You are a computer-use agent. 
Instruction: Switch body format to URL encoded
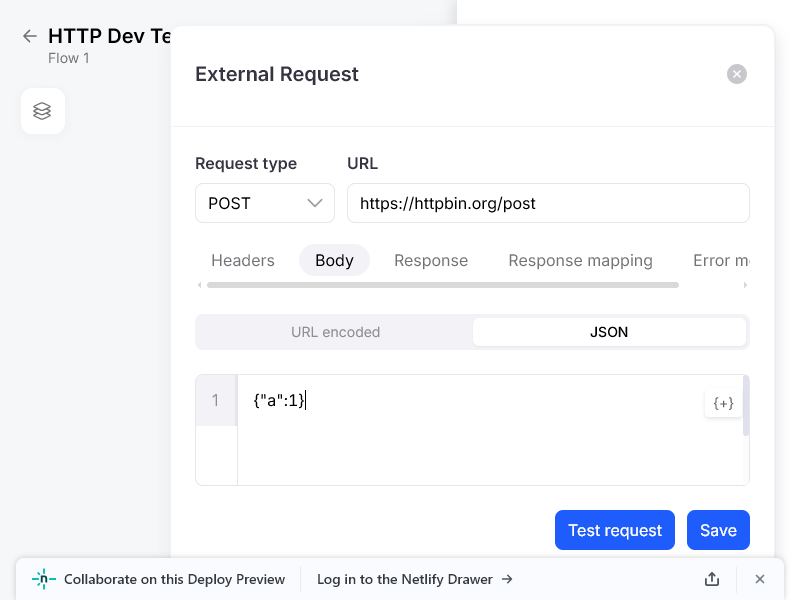click(335, 332)
